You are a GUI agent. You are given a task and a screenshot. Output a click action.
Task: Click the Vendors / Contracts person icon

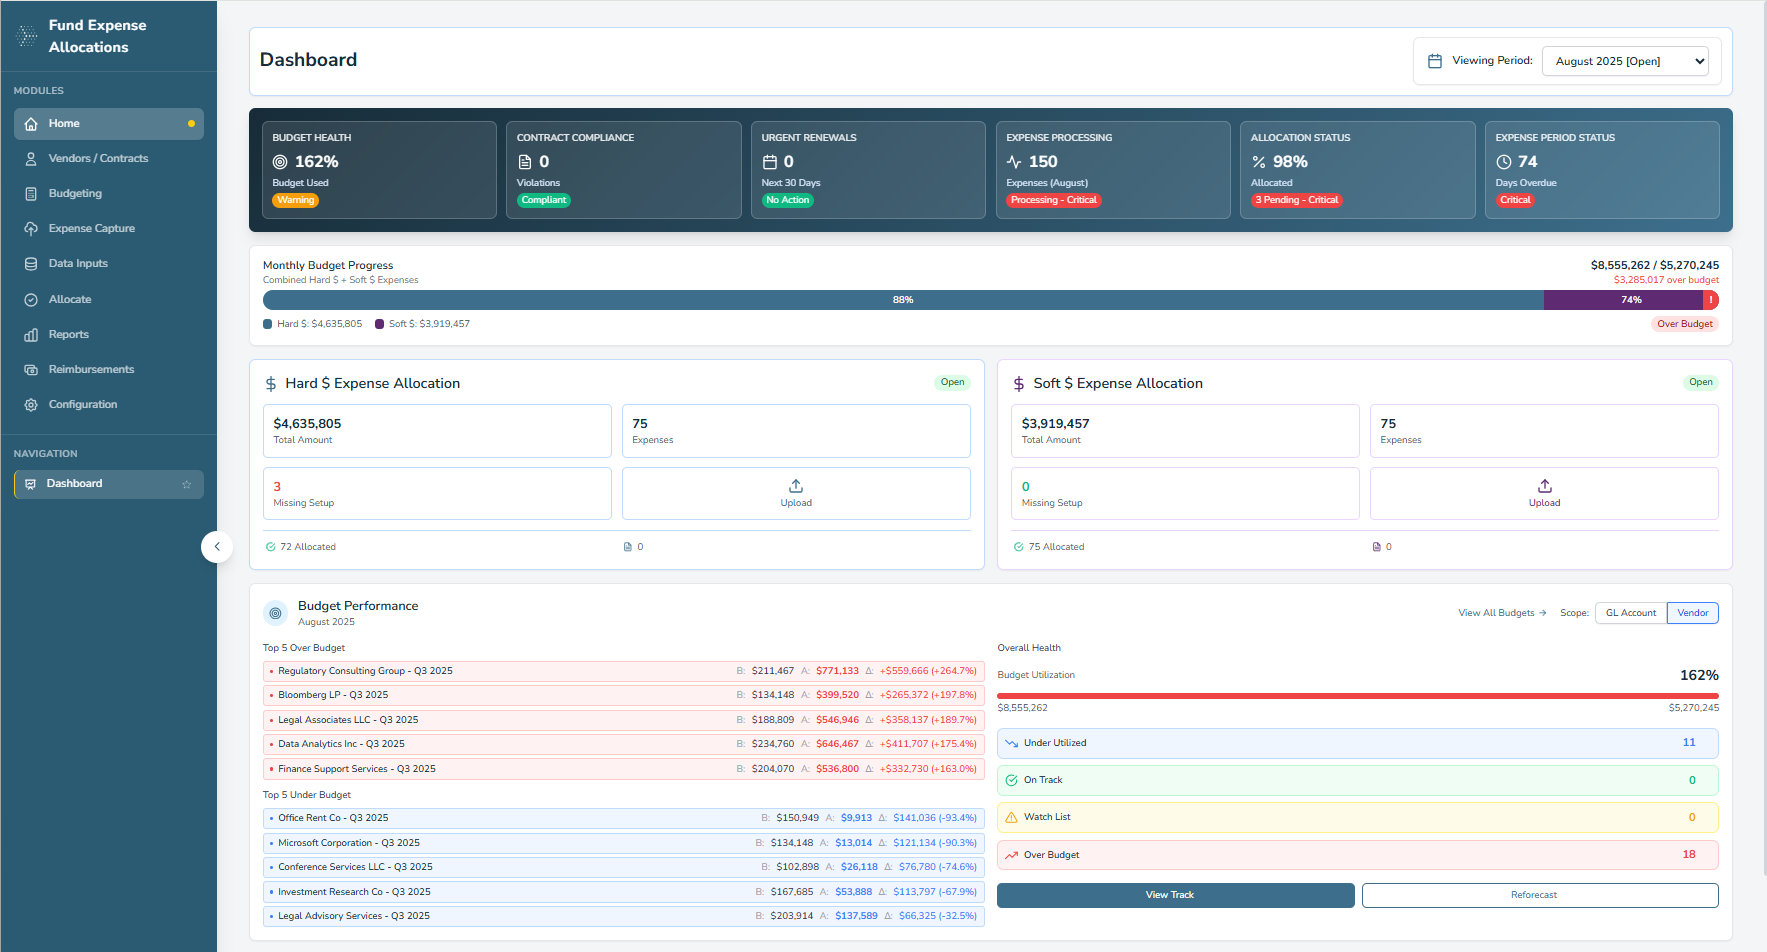31,159
